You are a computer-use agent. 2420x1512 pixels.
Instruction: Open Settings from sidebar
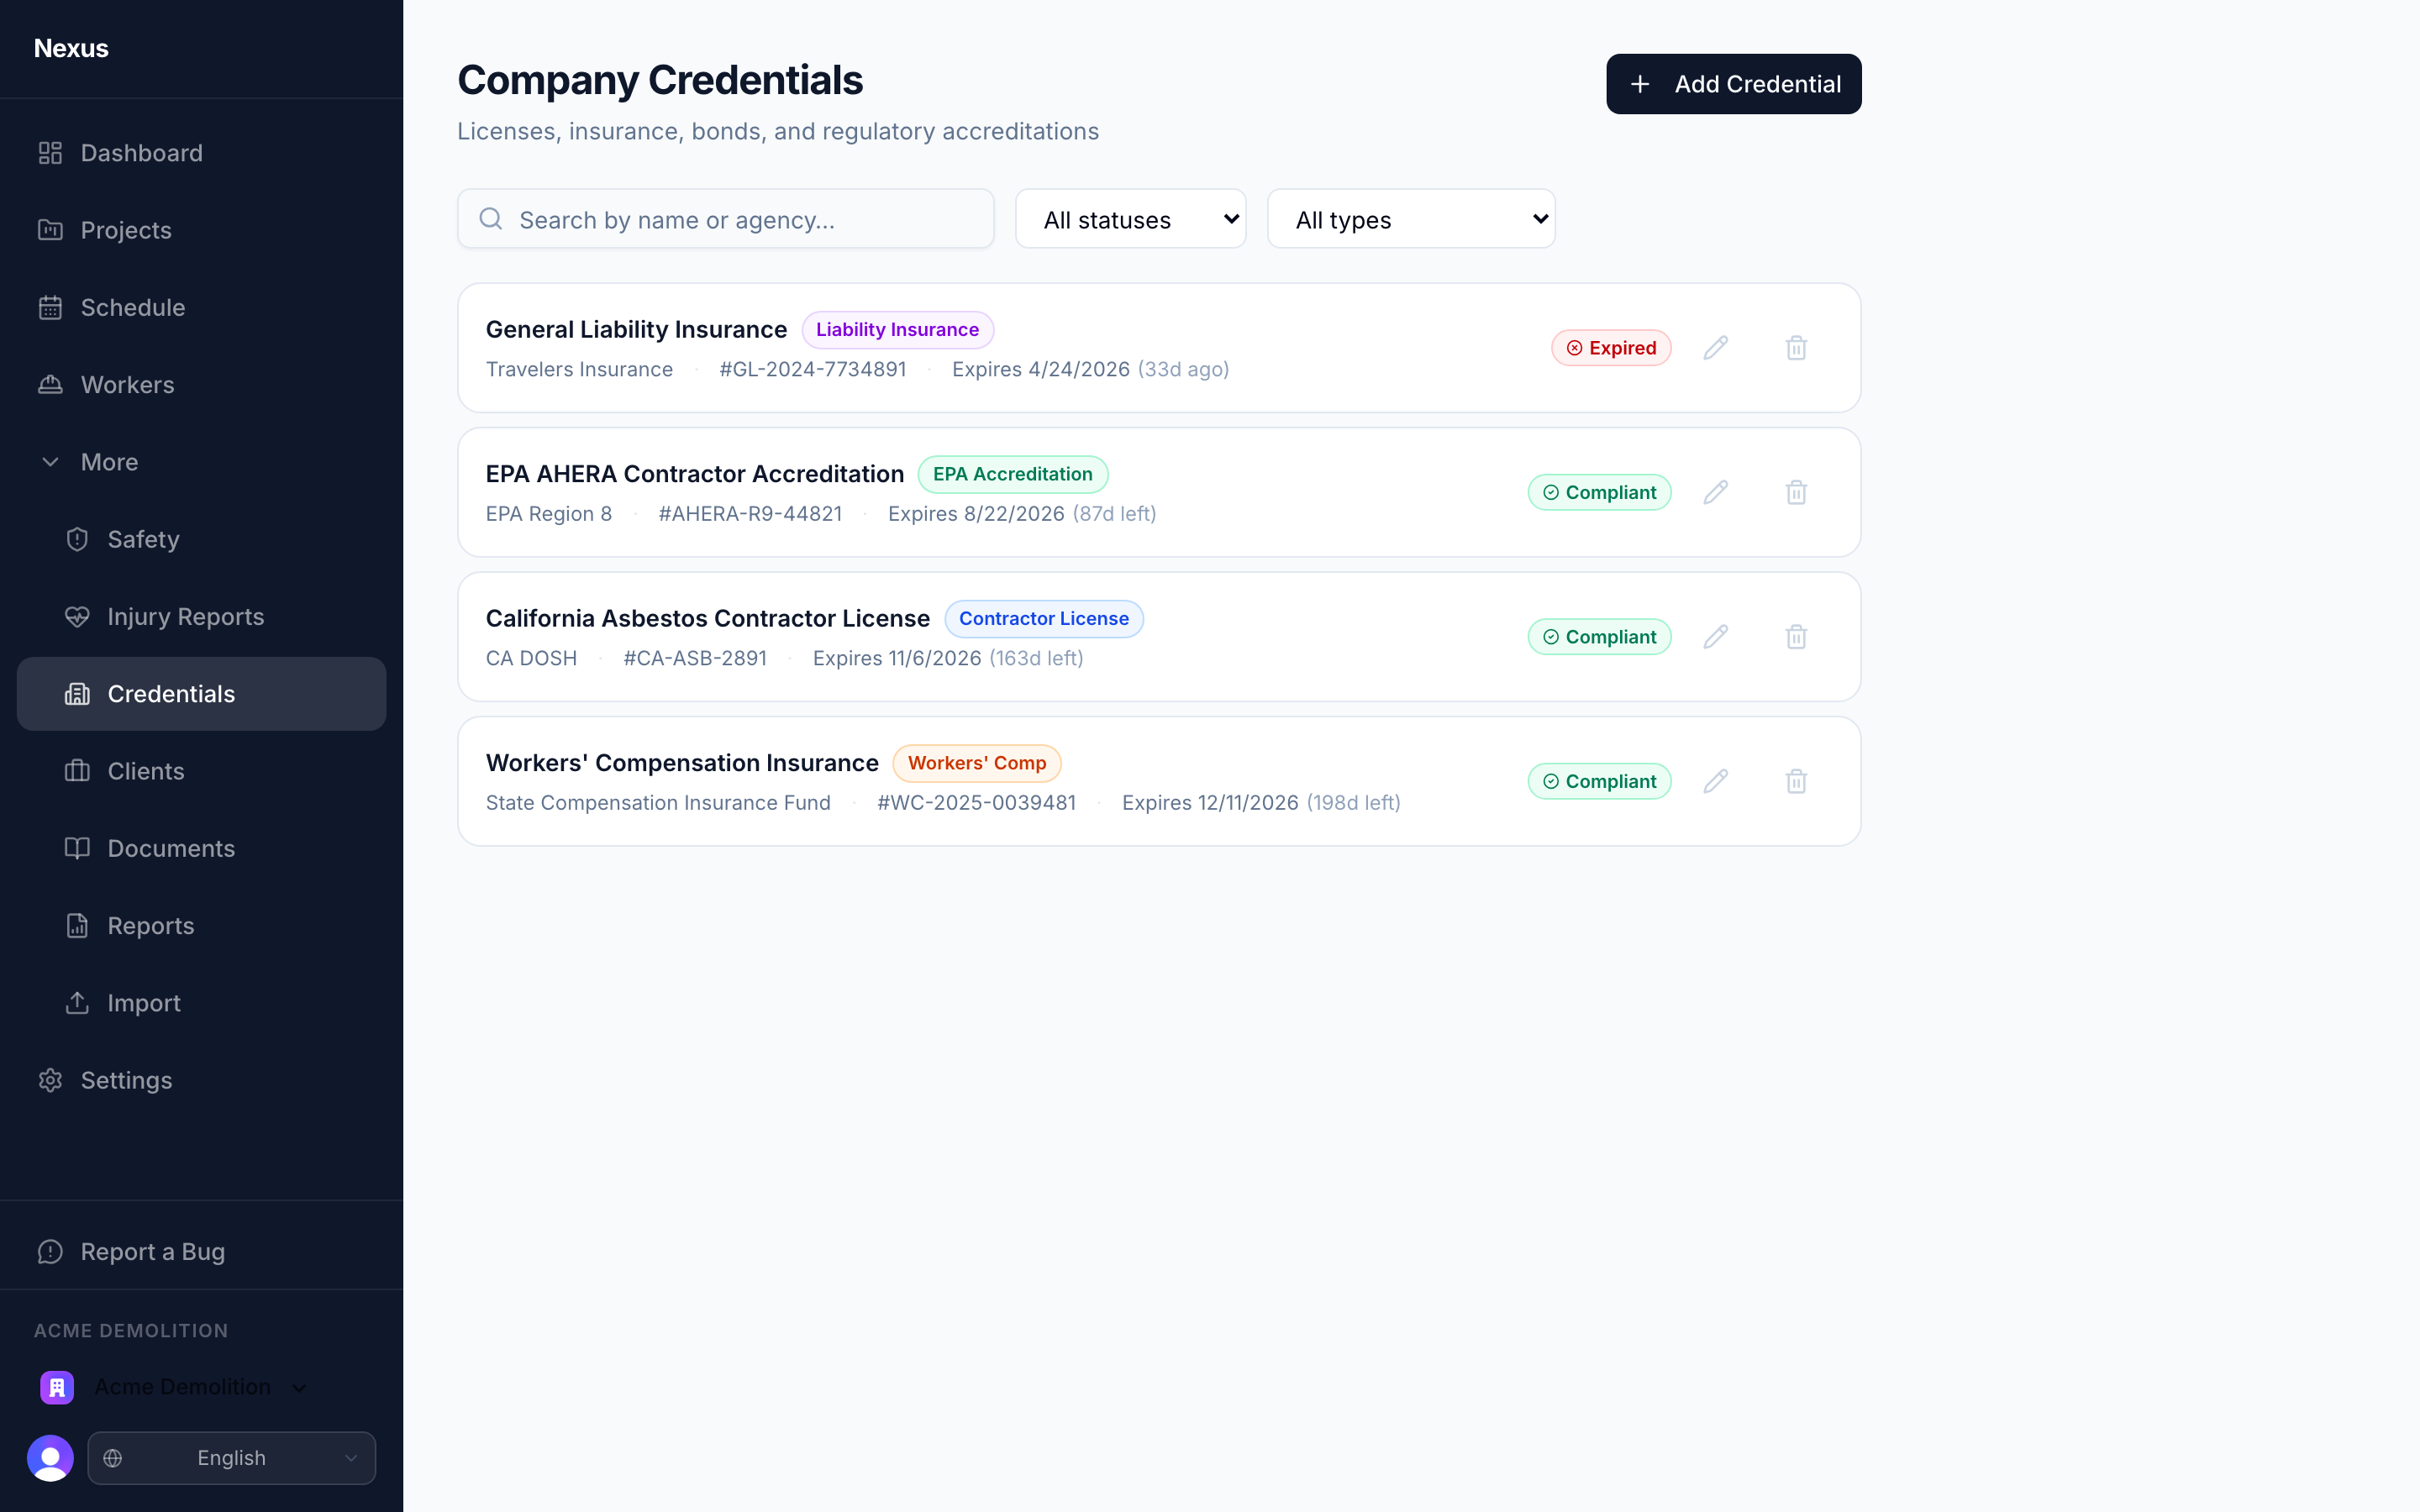[201, 1080]
